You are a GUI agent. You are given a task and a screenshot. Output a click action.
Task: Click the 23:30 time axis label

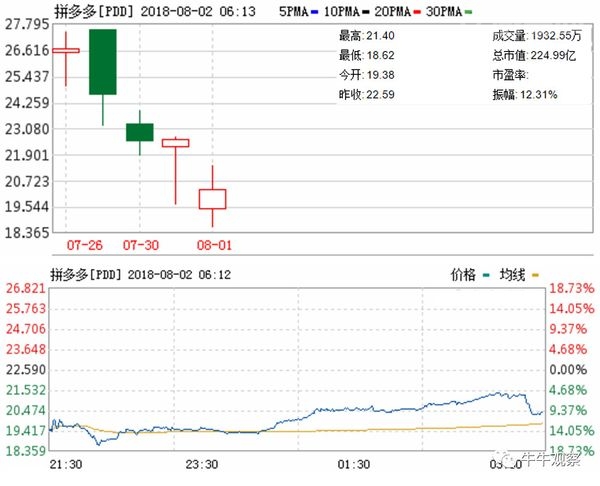[x=201, y=465]
